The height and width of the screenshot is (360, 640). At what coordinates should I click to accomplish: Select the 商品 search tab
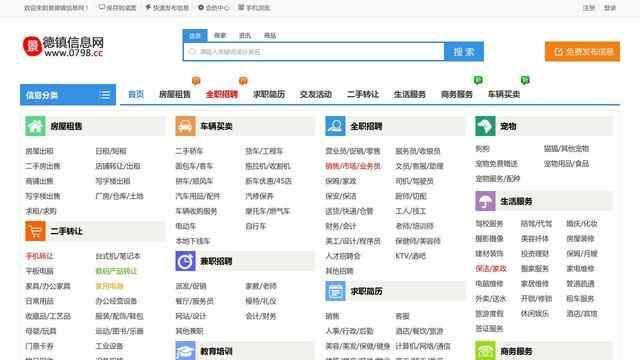270,36
